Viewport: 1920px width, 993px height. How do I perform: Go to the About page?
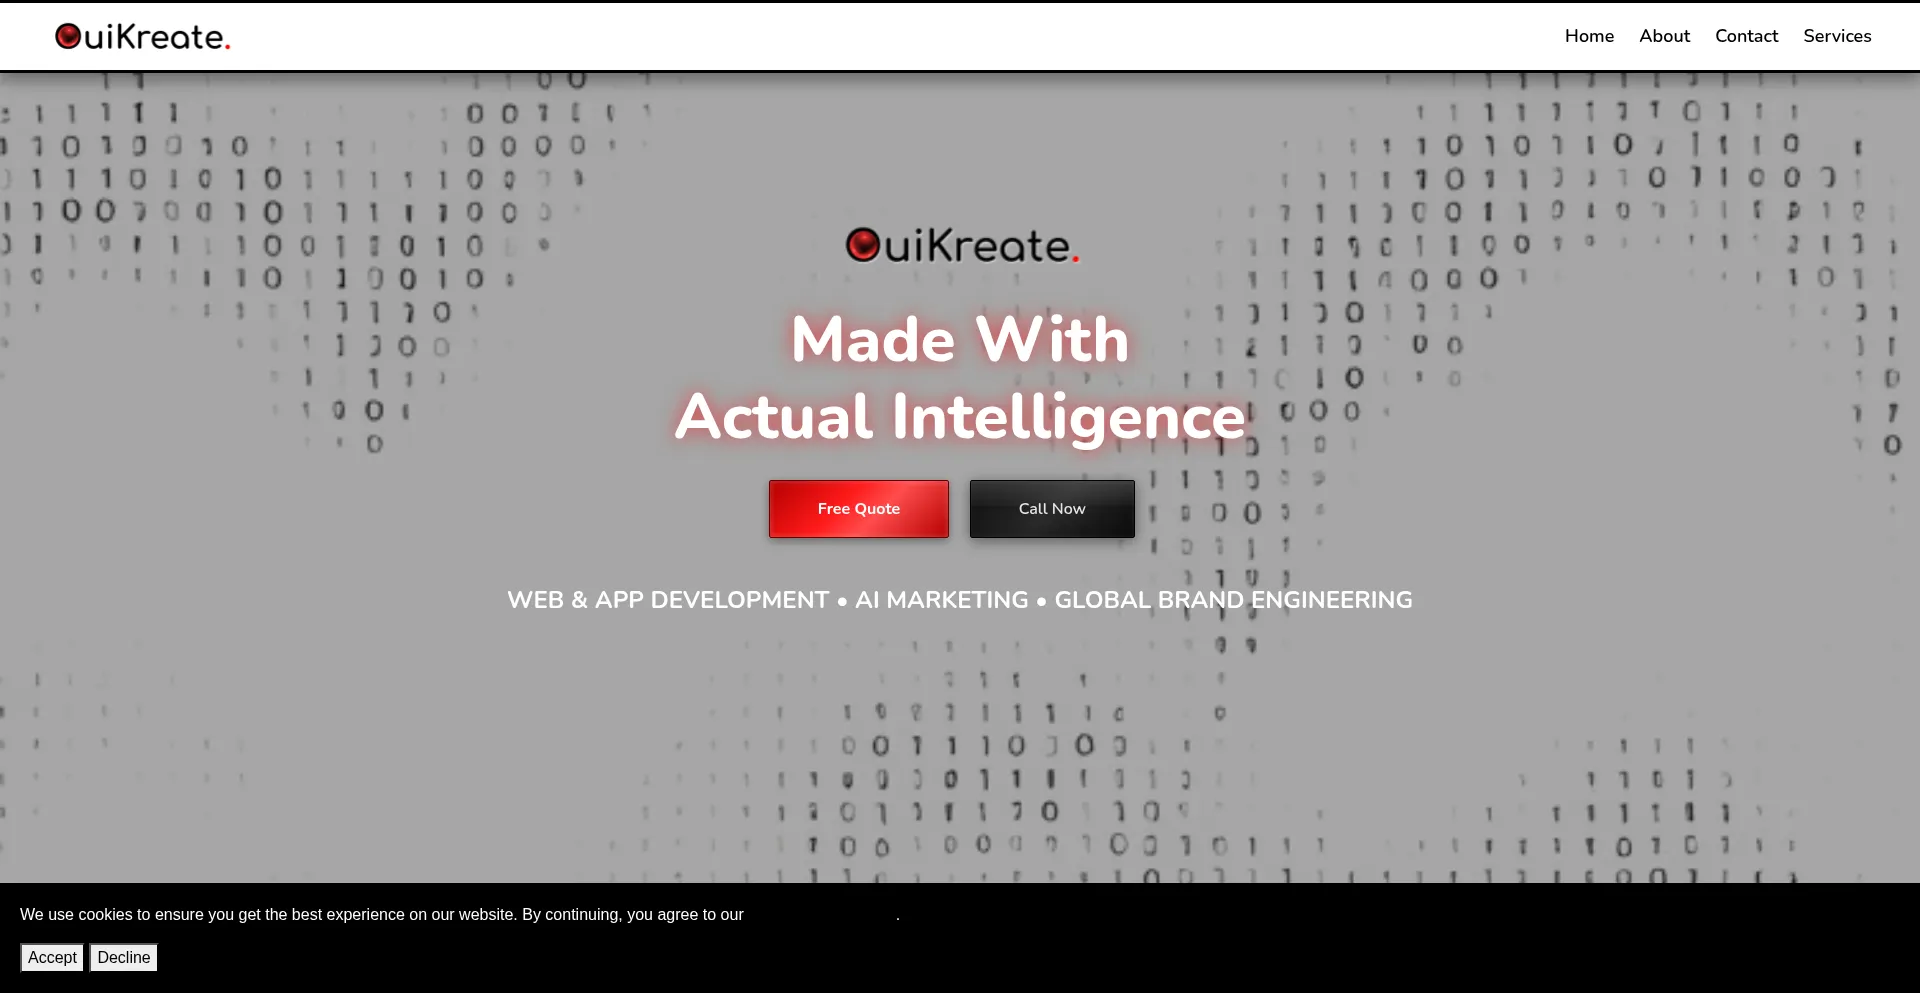(x=1664, y=36)
